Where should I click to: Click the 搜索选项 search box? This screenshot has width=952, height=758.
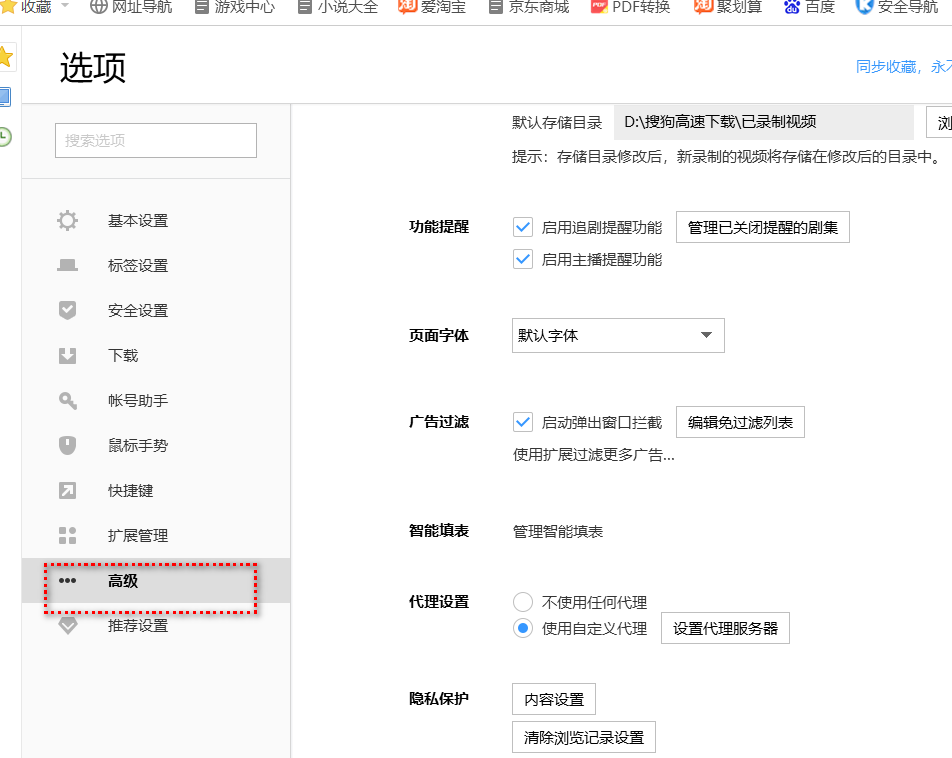point(156,140)
